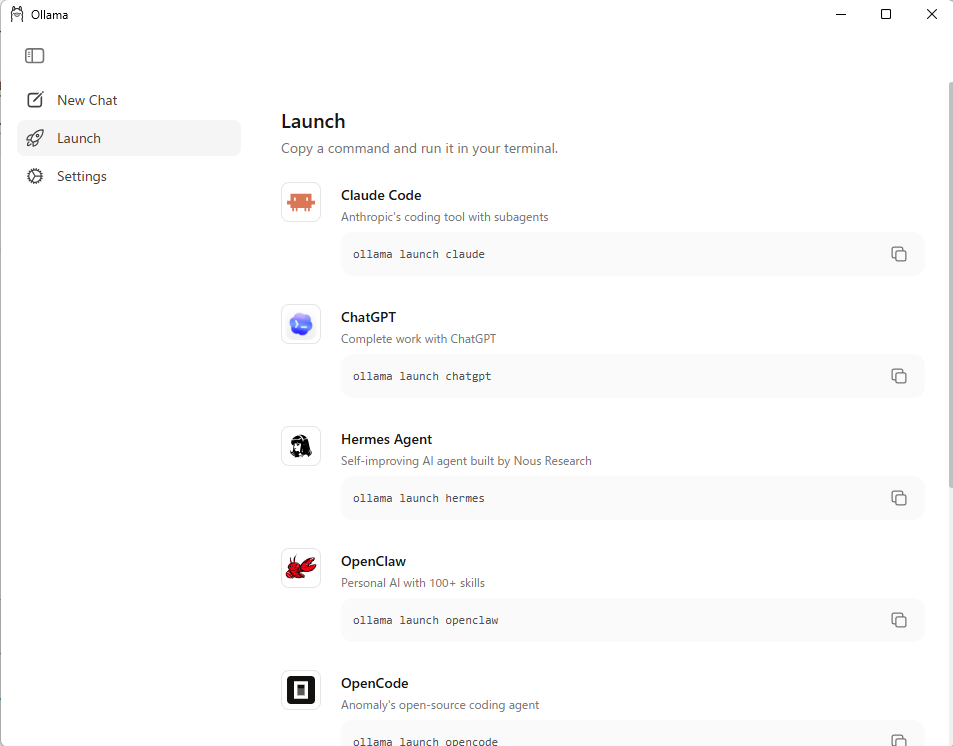Click the Settings gear icon
This screenshot has width=953, height=746.
click(x=35, y=176)
